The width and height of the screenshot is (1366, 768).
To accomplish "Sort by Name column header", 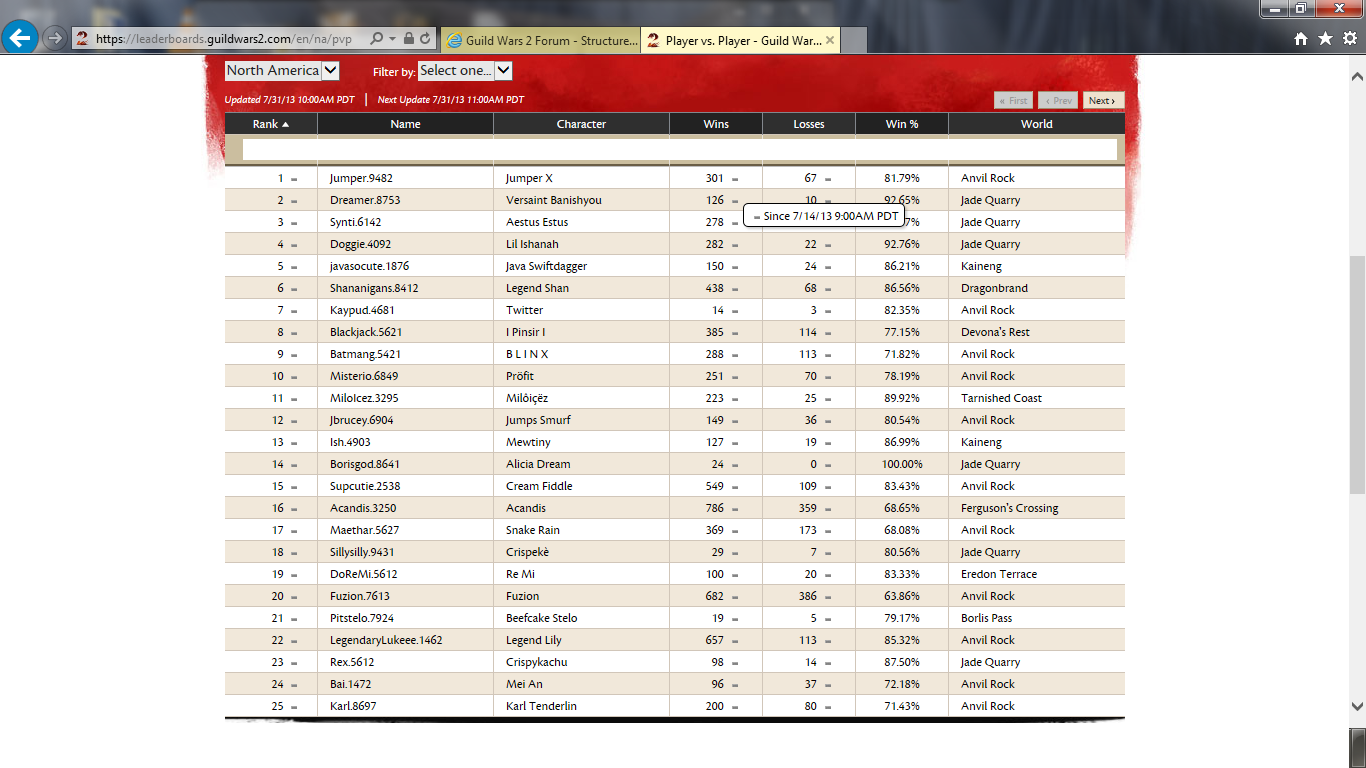I will (405, 124).
